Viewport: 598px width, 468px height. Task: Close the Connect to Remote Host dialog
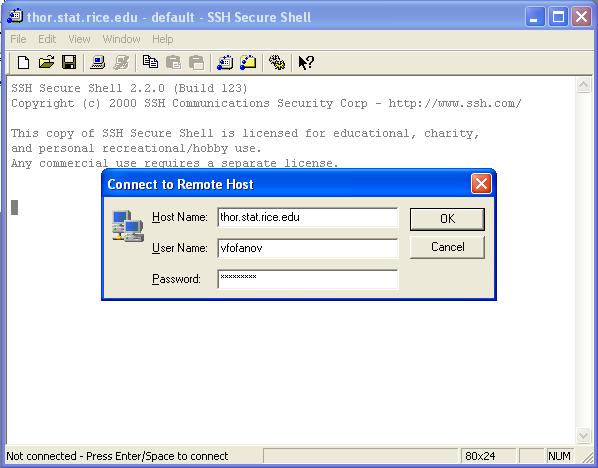(481, 184)
